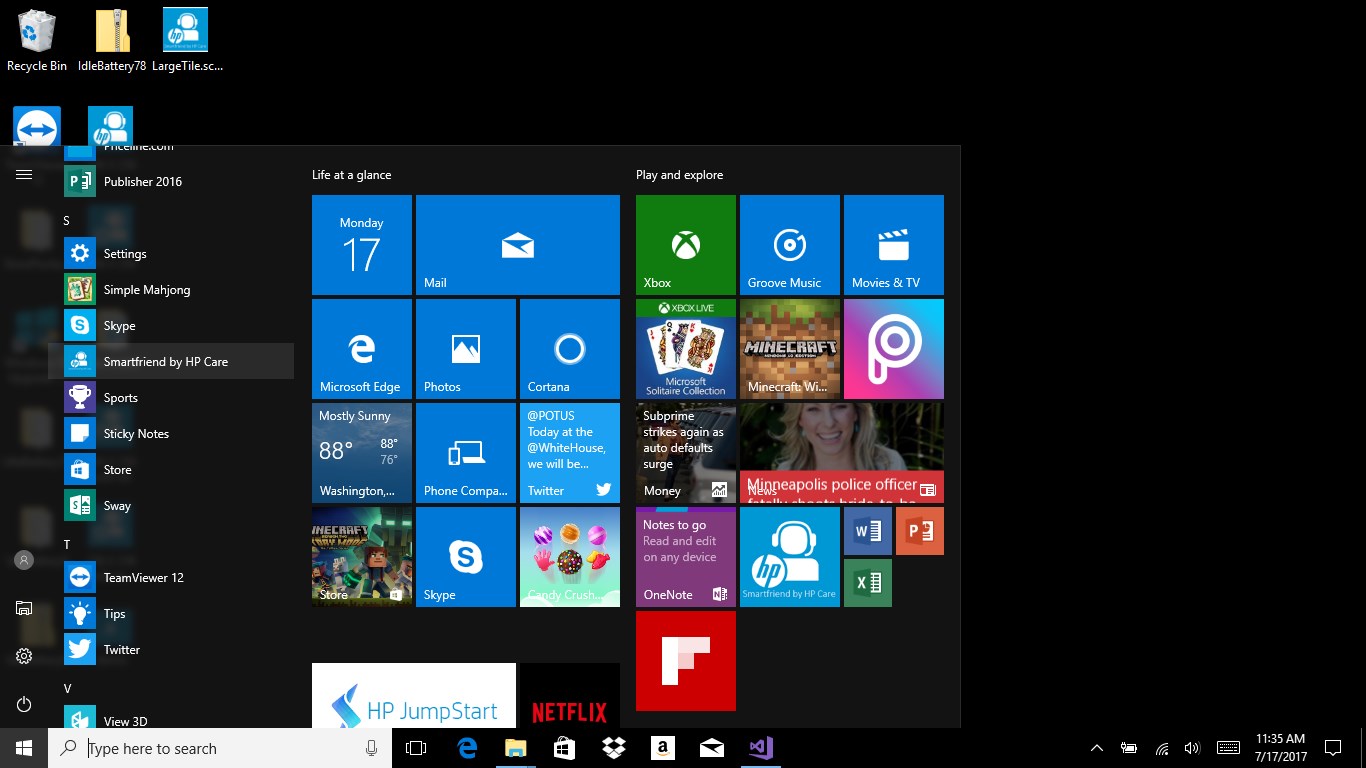Launch Smartfriend by HP Care in app list
This screenshot has height=768, width=1366.
point(171,362)
